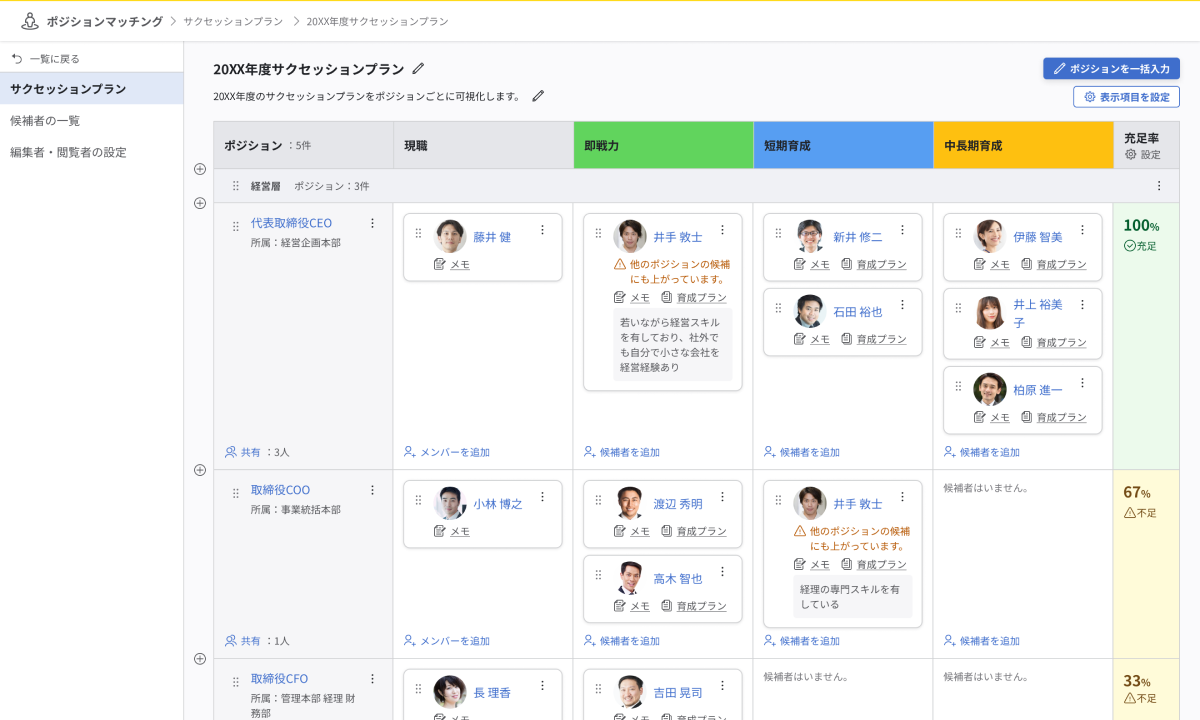Open sharing info 共有:1人 for COO
Image resolution: width=1200 pixels, height=720 pixels.
pos(258,641)
